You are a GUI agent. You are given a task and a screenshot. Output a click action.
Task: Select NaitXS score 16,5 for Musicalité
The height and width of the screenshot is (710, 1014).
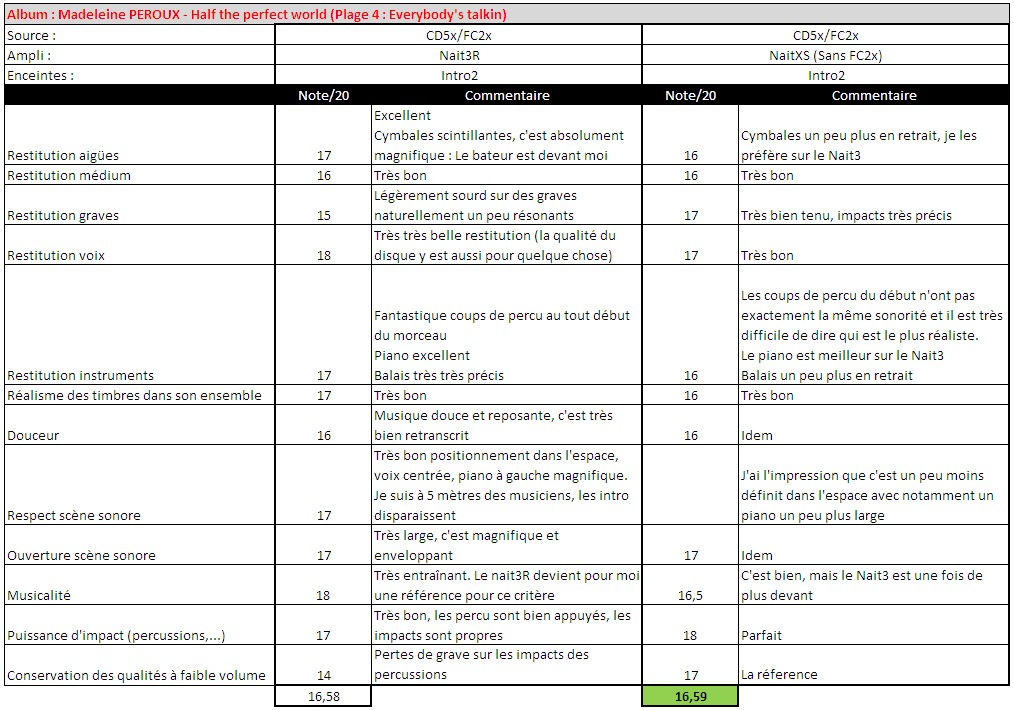(690, 585)
